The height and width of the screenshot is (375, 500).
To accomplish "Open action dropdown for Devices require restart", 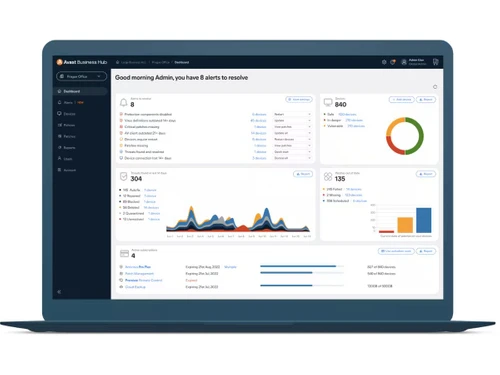I will click(292, 139).
